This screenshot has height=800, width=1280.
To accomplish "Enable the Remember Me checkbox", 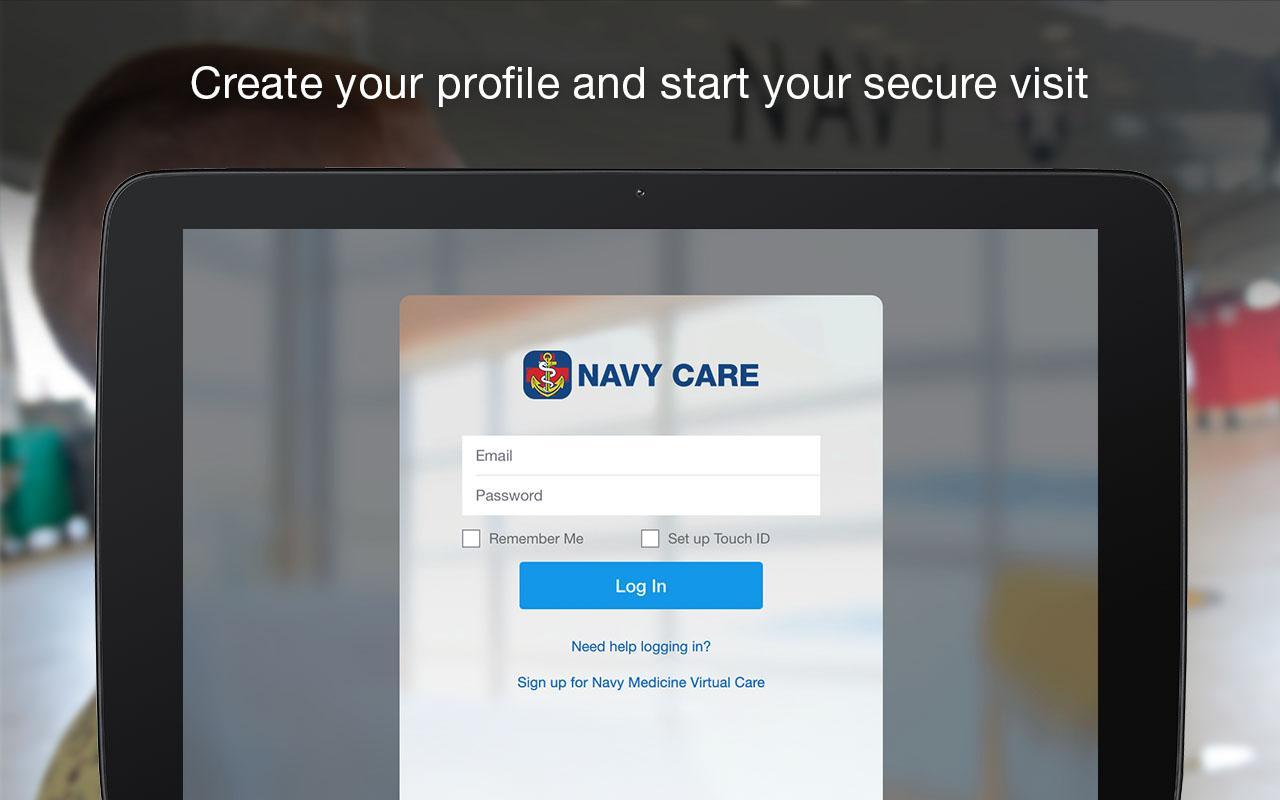I will point(471,539).
